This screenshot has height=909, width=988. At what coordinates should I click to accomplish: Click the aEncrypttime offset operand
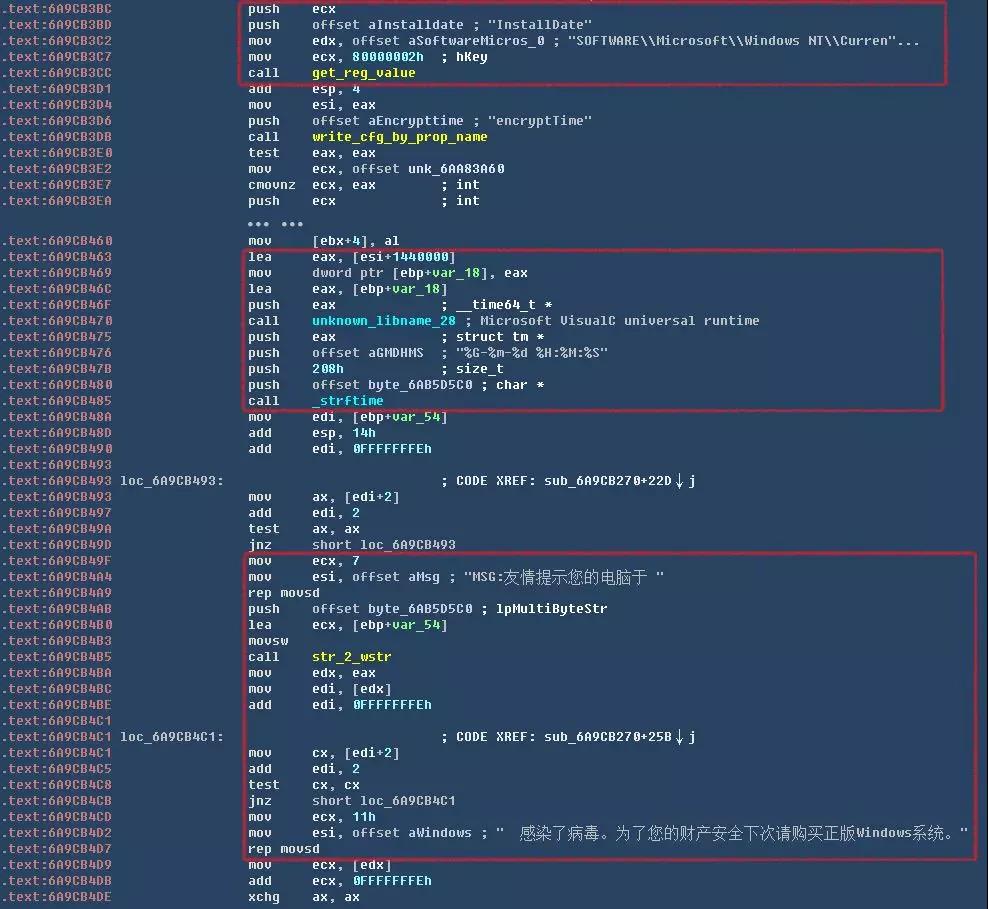[415, 121]
